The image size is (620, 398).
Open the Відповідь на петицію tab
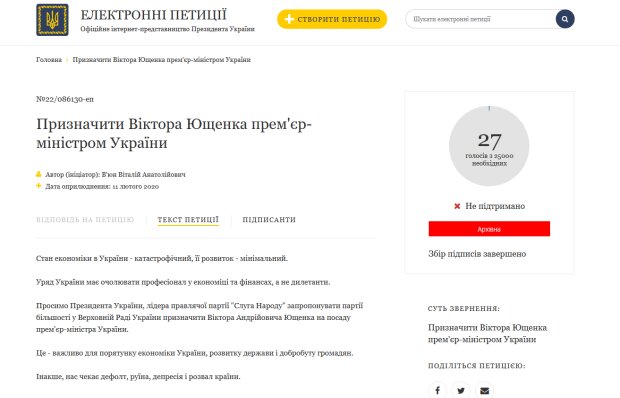tap(85, 220)
